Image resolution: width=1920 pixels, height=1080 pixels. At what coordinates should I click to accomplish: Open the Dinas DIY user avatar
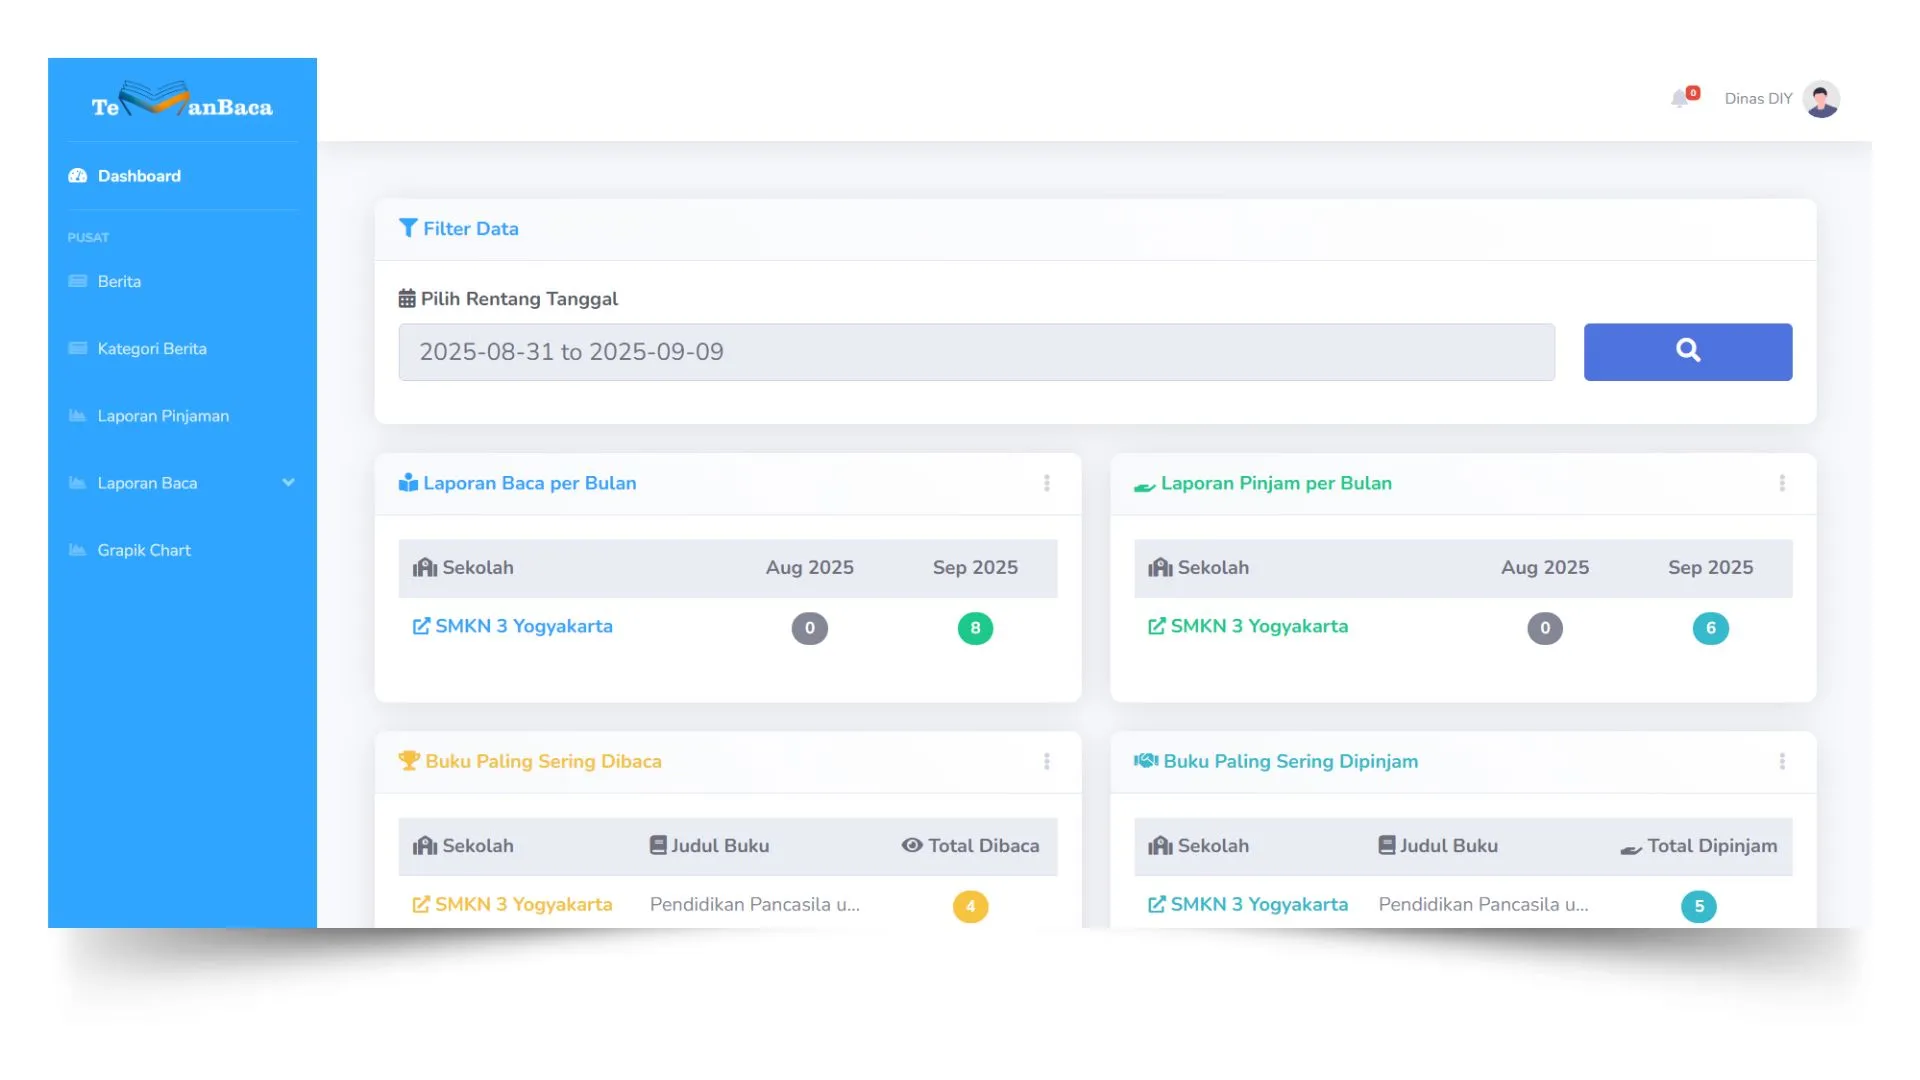(1820, 99)
